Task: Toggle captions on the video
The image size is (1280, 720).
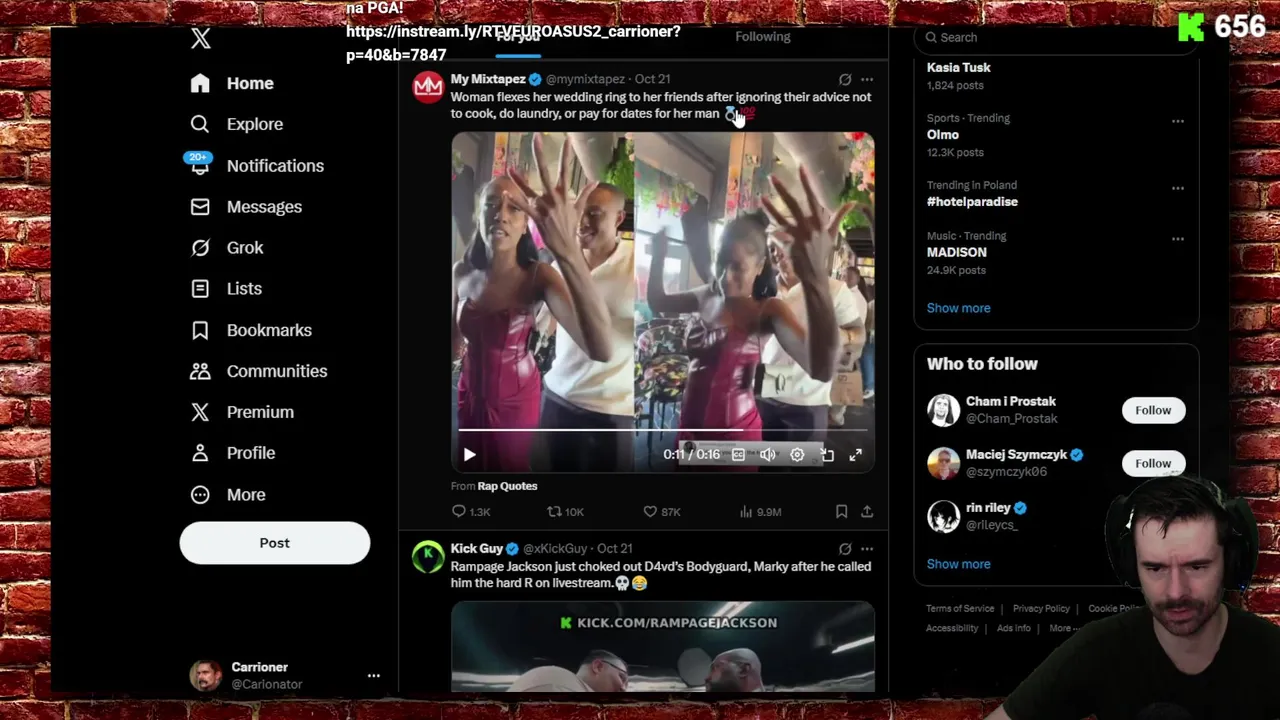Action: 738,455
